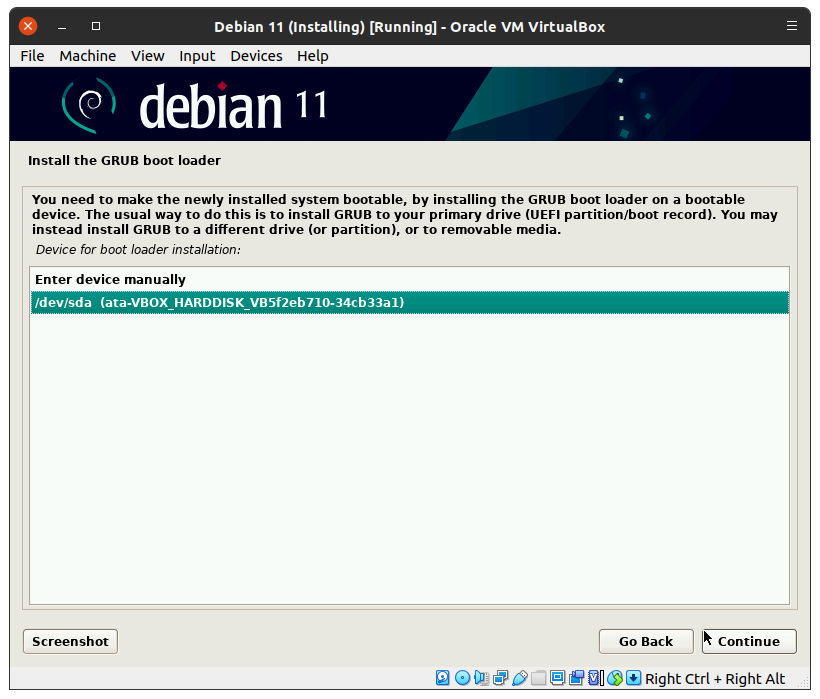Click the mouse integration indicator icon
The height and width of the screenshot is (699, 820).
click(614, 679)
